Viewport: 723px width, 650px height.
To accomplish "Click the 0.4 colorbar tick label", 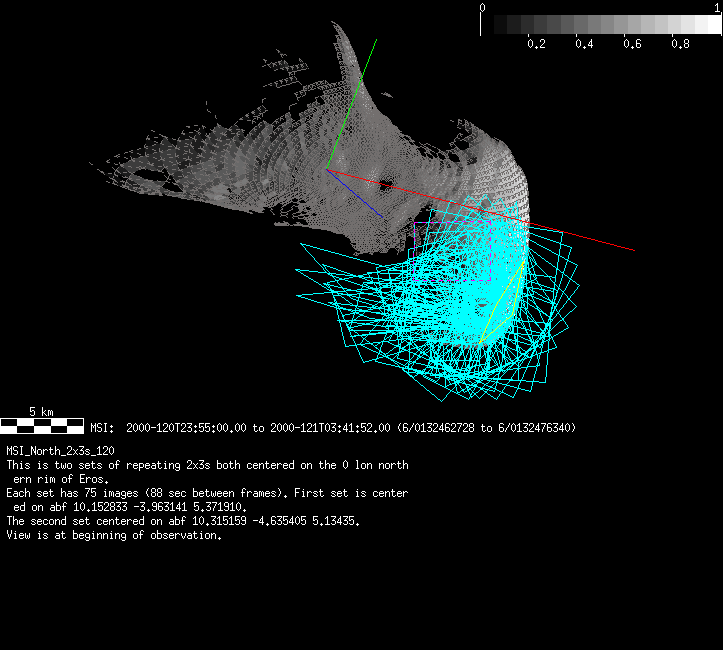I will pos(584,45).
